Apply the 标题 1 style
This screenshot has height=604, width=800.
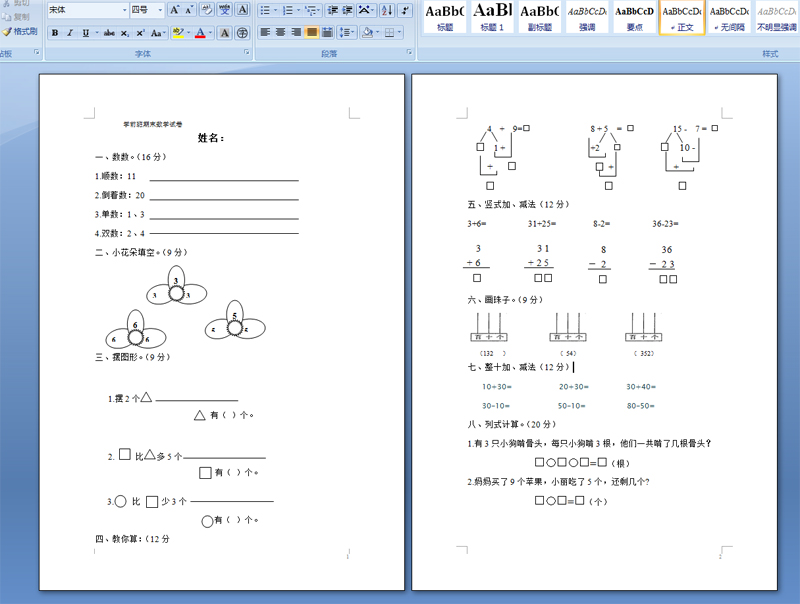492,17
